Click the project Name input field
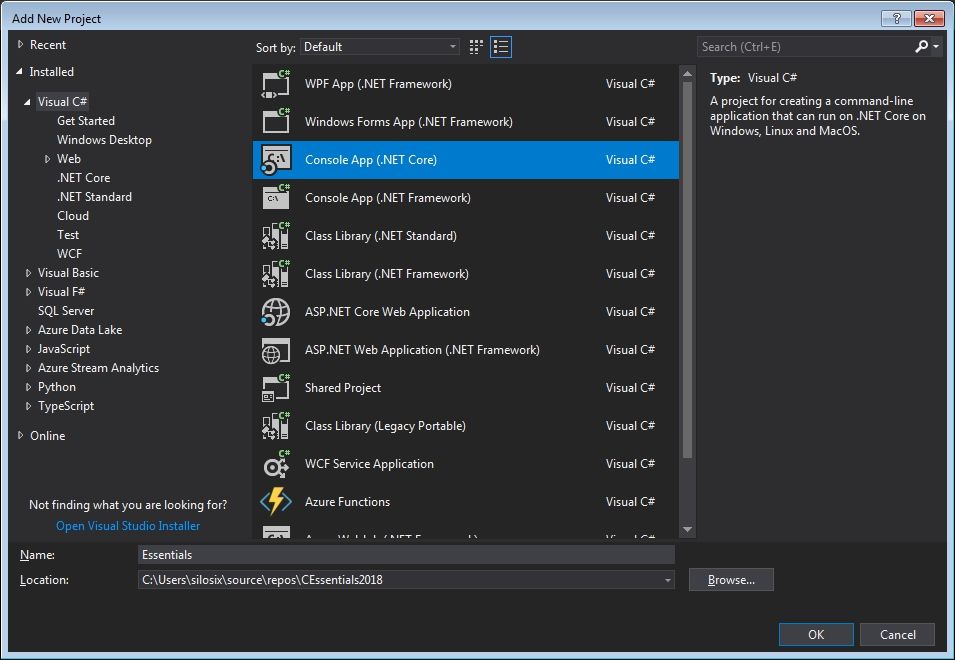Viewport: 955px width, 660px height. (406, 555)
